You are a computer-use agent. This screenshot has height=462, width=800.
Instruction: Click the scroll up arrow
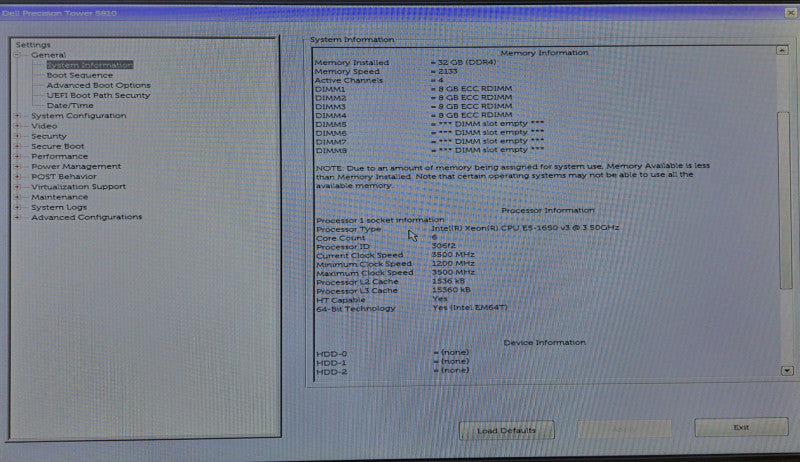click(x=782, y=50)
